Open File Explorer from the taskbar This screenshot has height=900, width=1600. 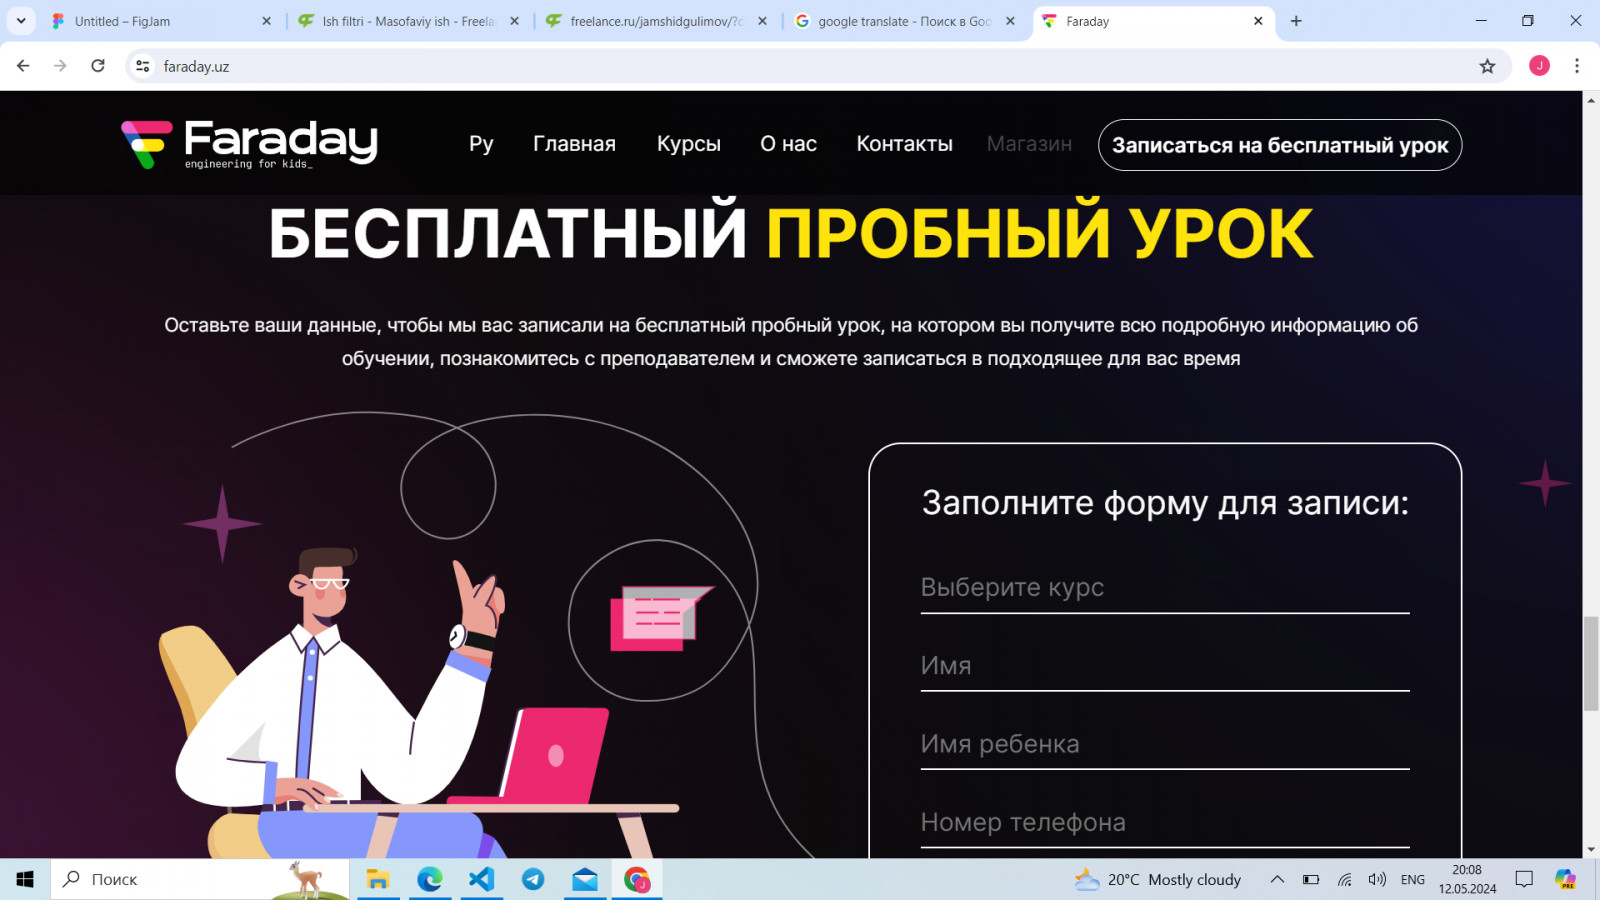[378, 879]
